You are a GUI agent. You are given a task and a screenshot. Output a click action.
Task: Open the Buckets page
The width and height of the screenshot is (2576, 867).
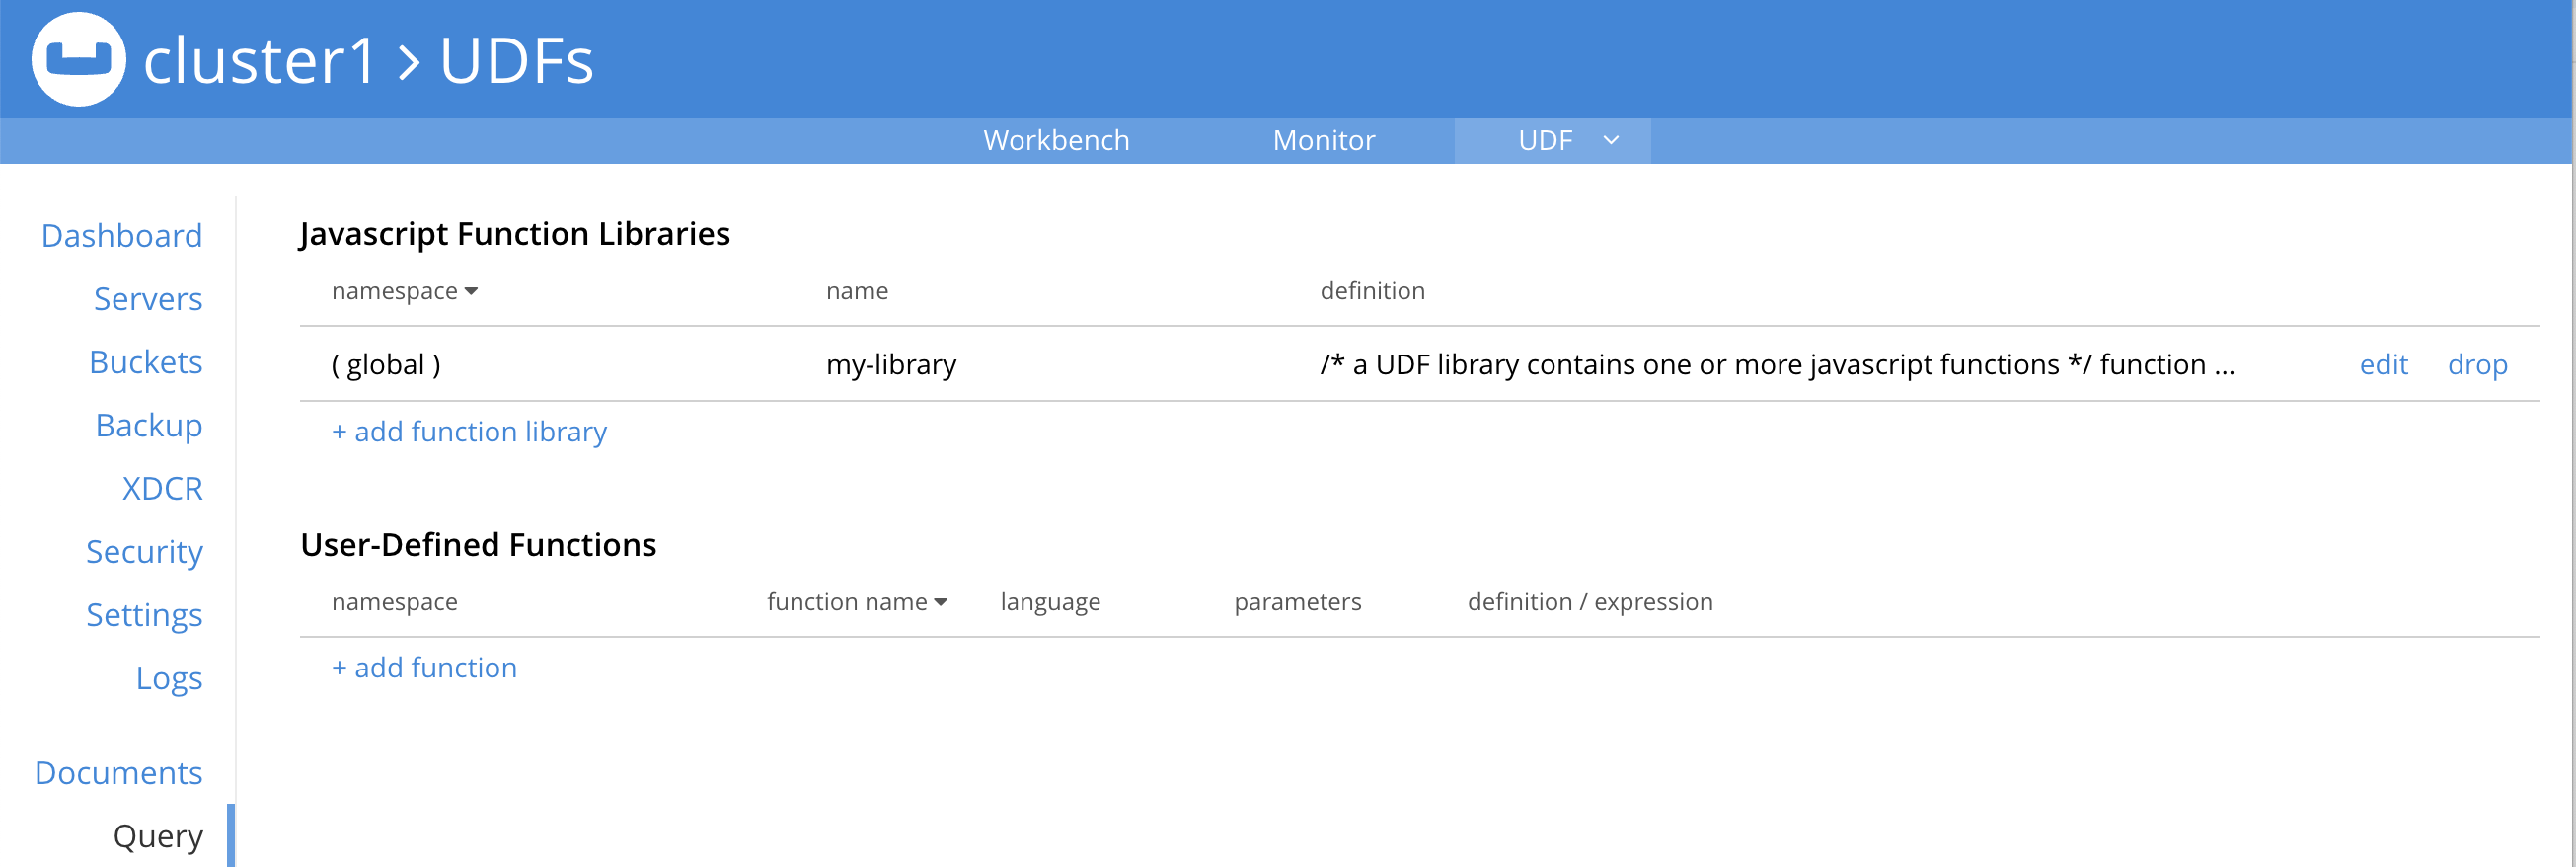146,362
